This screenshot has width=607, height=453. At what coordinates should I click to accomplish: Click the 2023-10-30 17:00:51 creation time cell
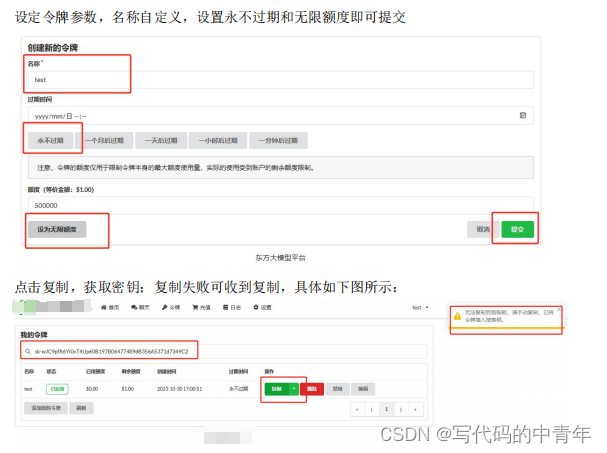(x=179, y=389)
